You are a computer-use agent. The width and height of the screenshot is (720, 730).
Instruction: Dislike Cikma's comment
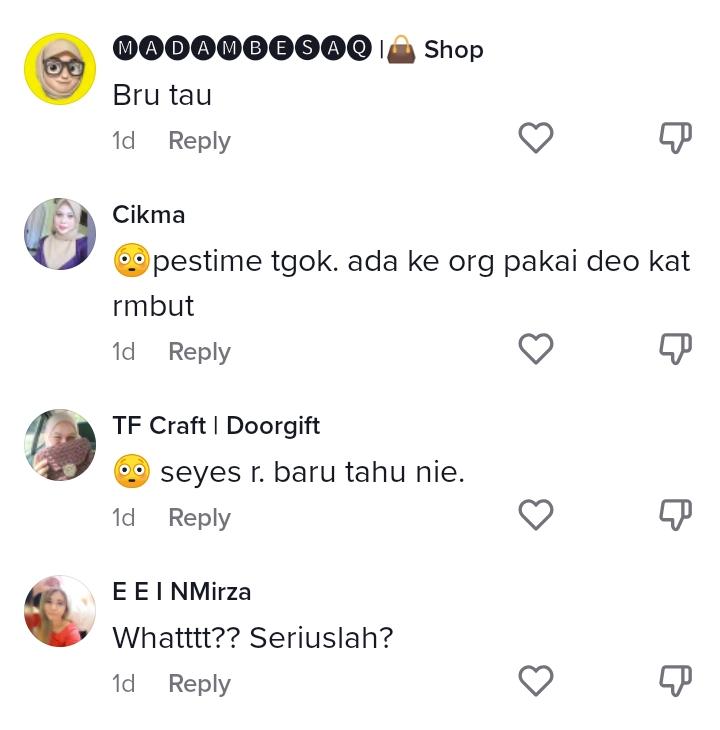click(675, 349)
